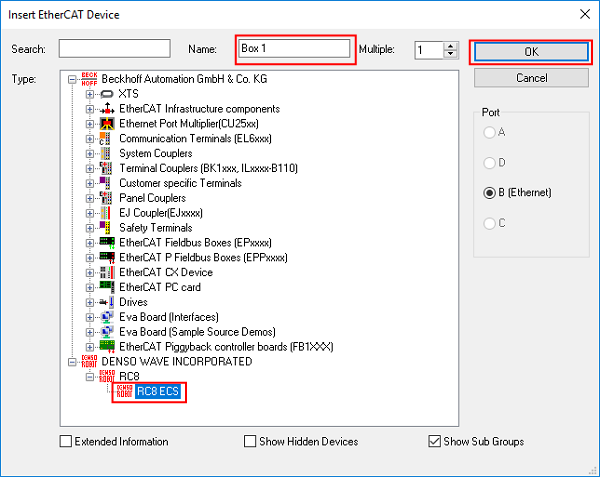The height and width of the screenshot is (478, 601).
Task: Expand the System Couplers tree node
Action: [x=90, y=153]
